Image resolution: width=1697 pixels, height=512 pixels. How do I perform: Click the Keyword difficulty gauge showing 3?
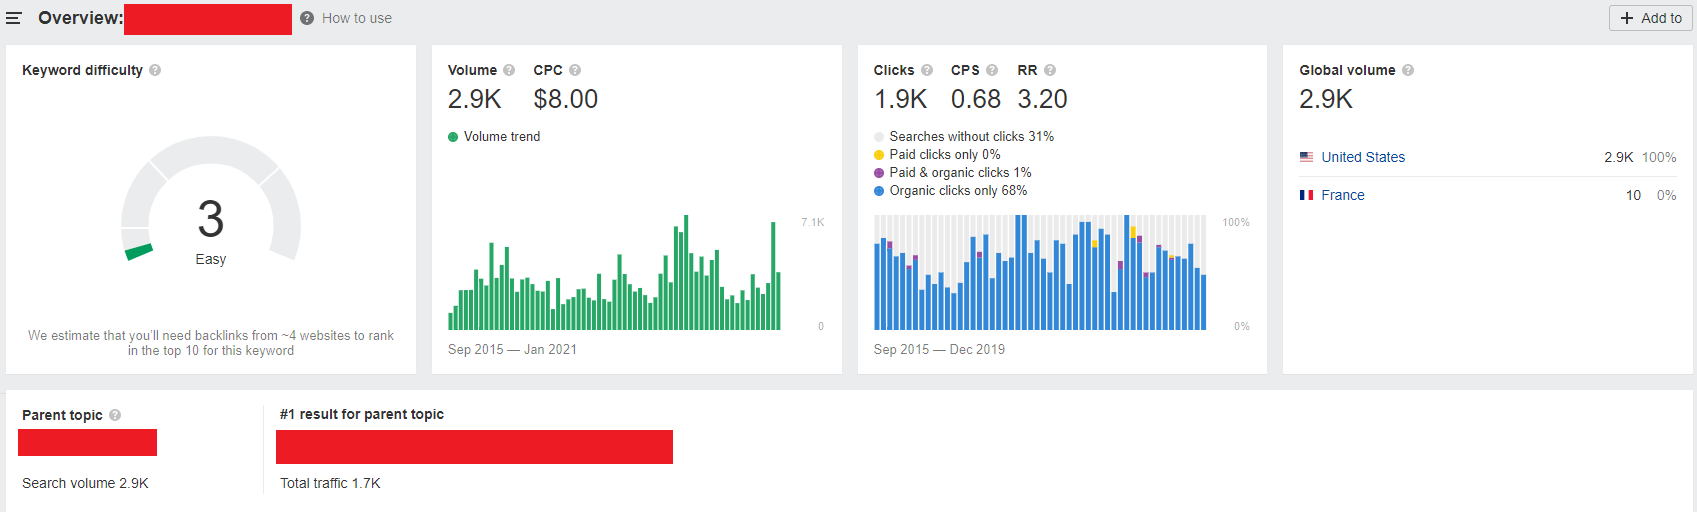pos(211,200)
